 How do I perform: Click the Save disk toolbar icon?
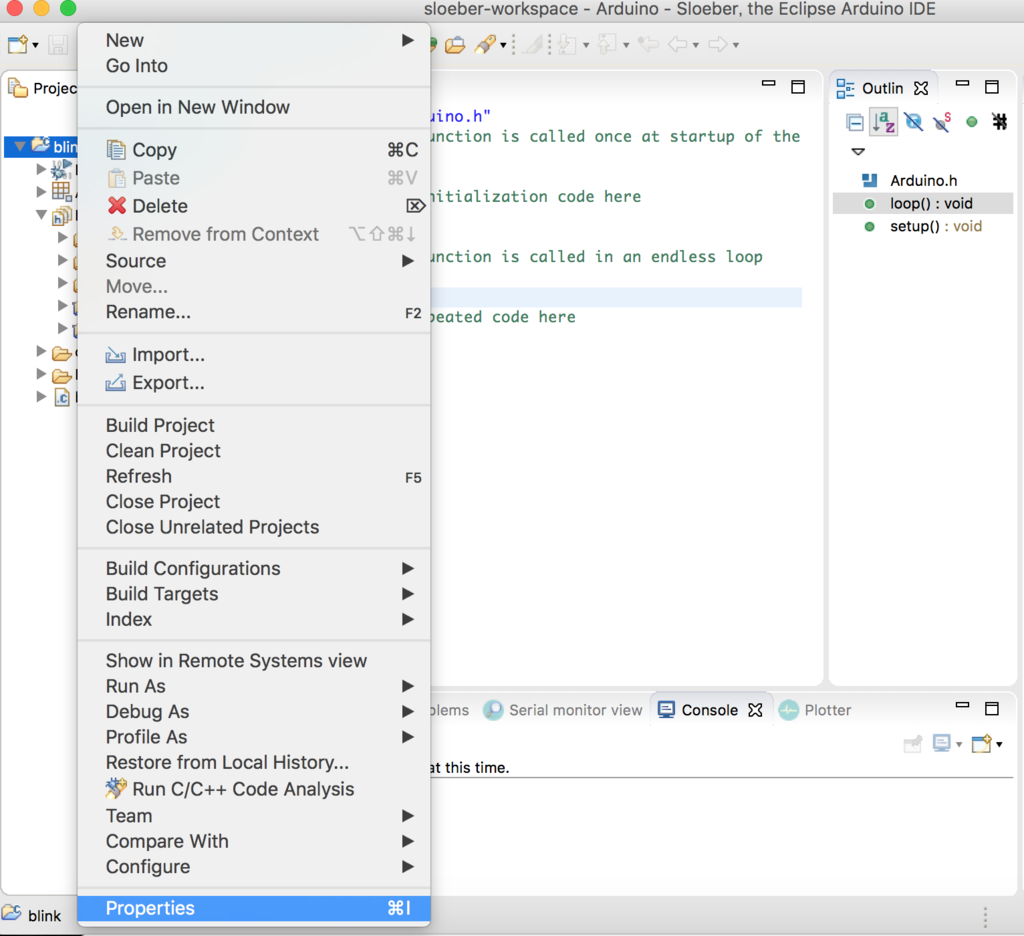click(58, 44)
